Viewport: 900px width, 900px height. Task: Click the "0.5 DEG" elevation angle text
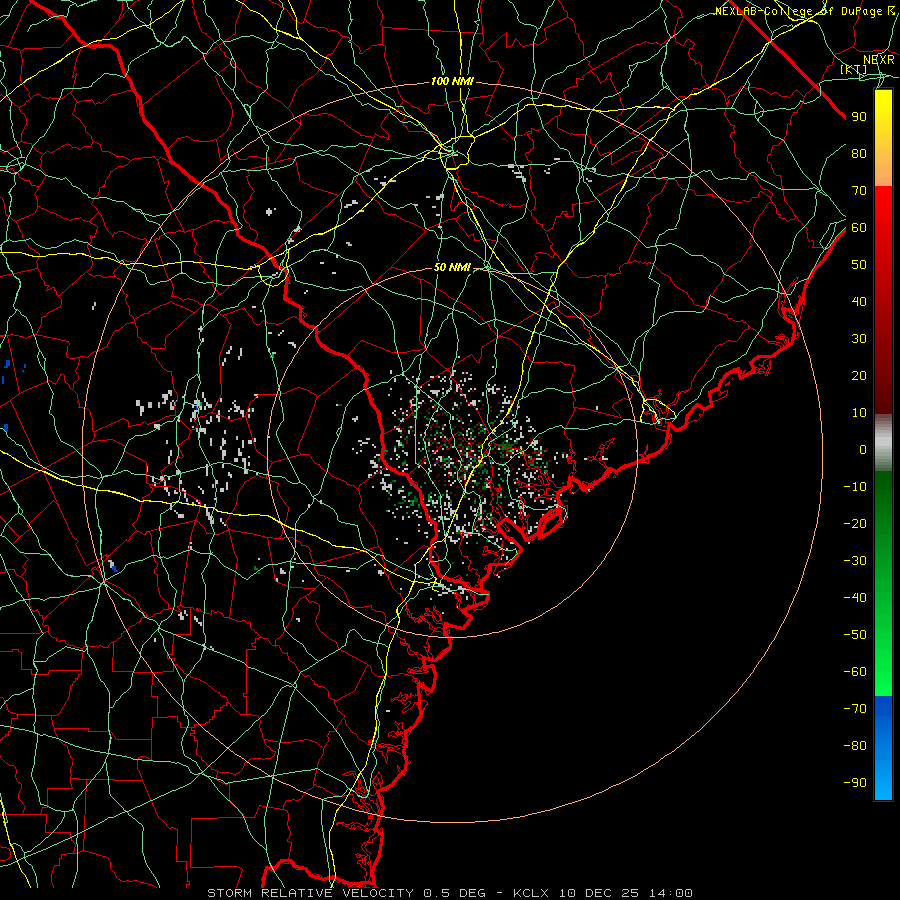coord(454,893)
